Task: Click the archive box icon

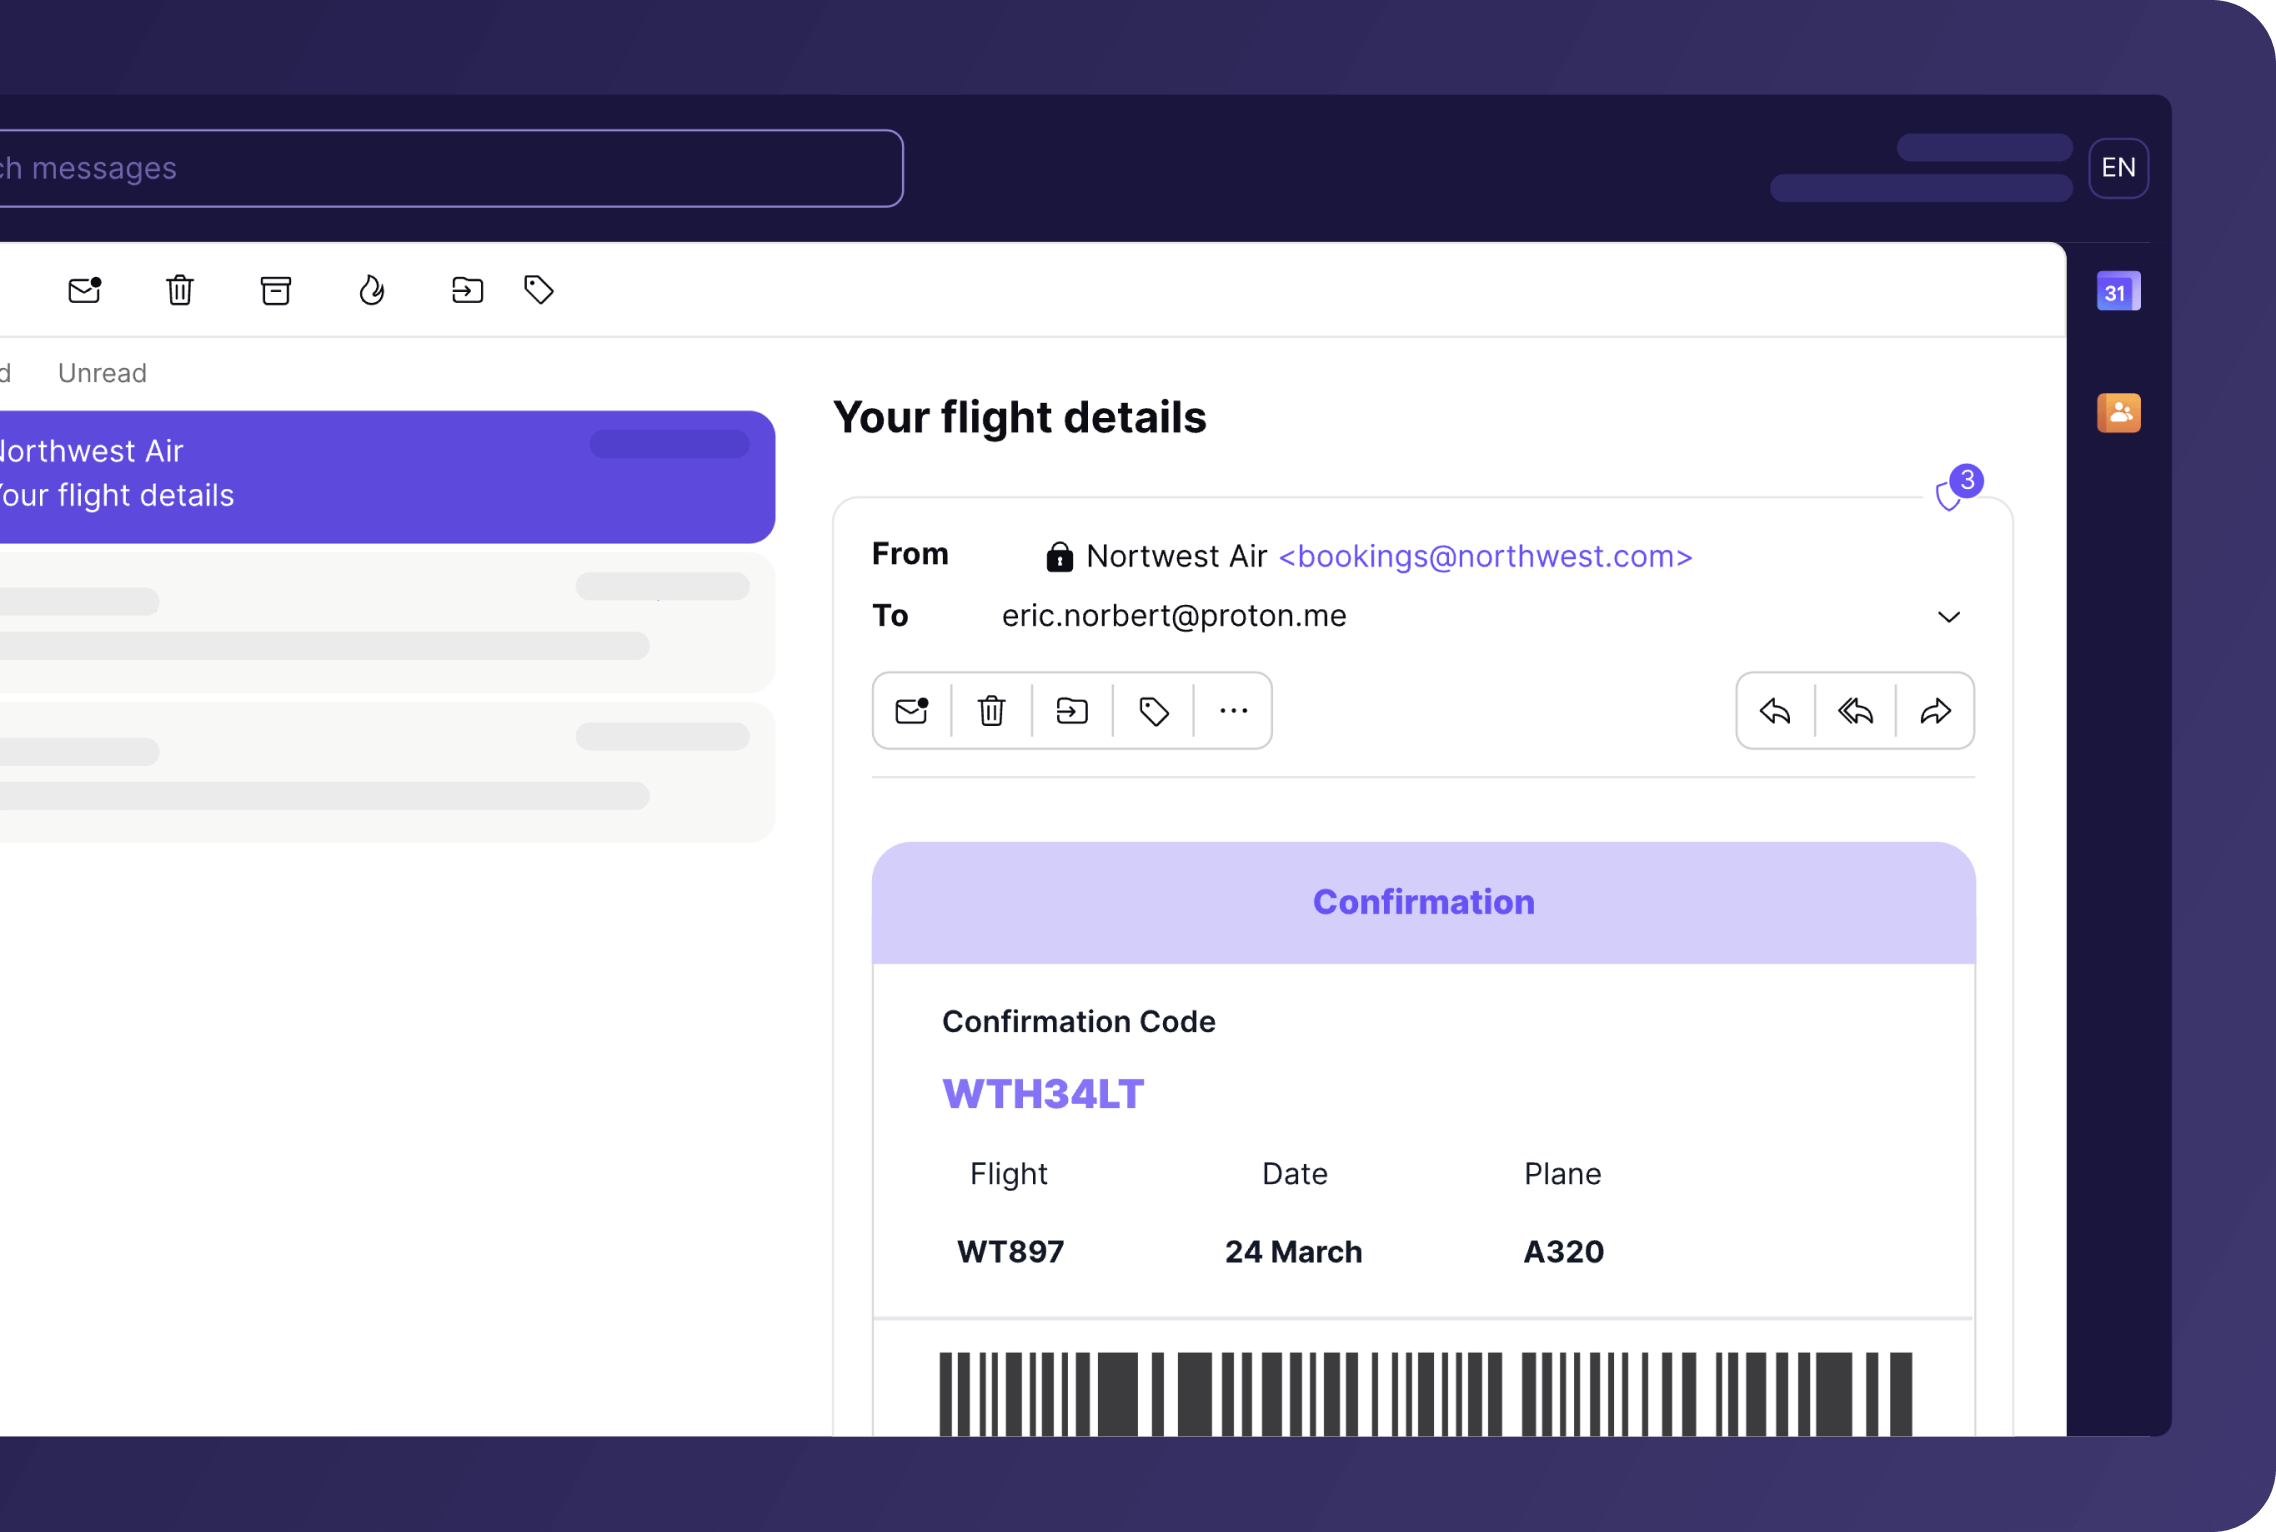Action: pos(276,290)
